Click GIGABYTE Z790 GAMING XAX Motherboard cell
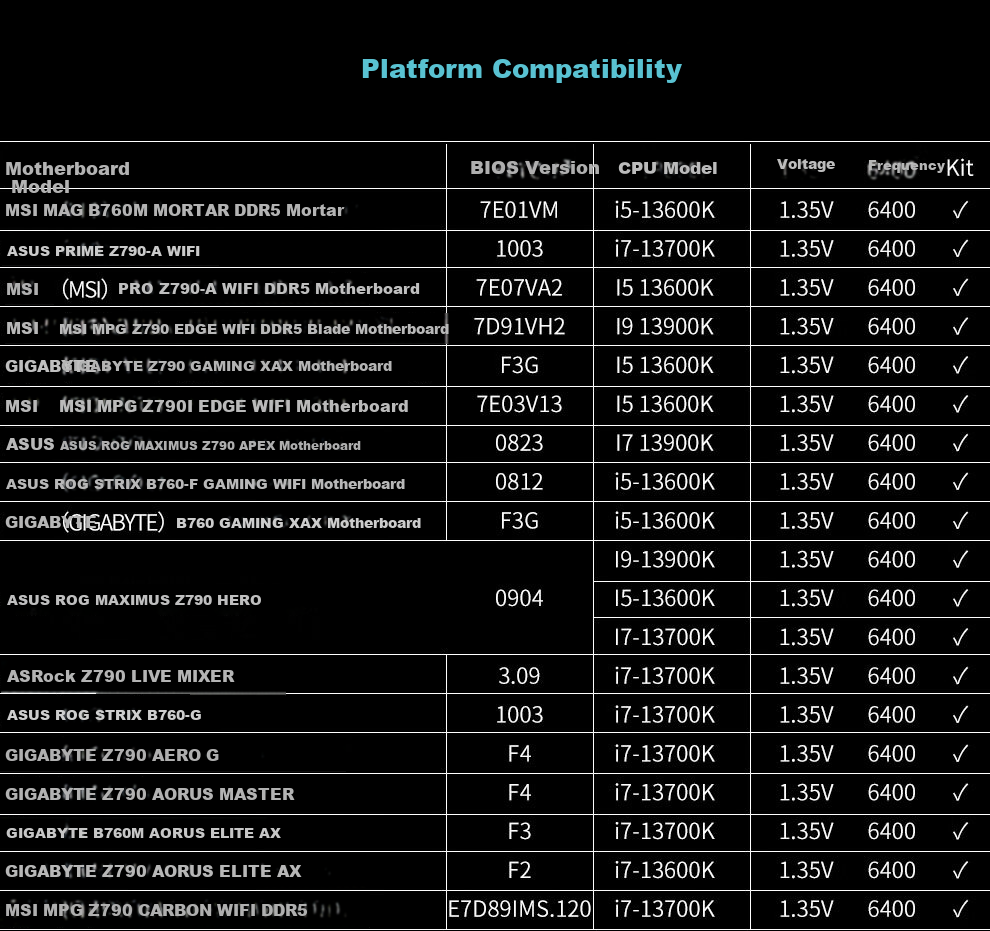The image size is (990, 931). (199, 366)
